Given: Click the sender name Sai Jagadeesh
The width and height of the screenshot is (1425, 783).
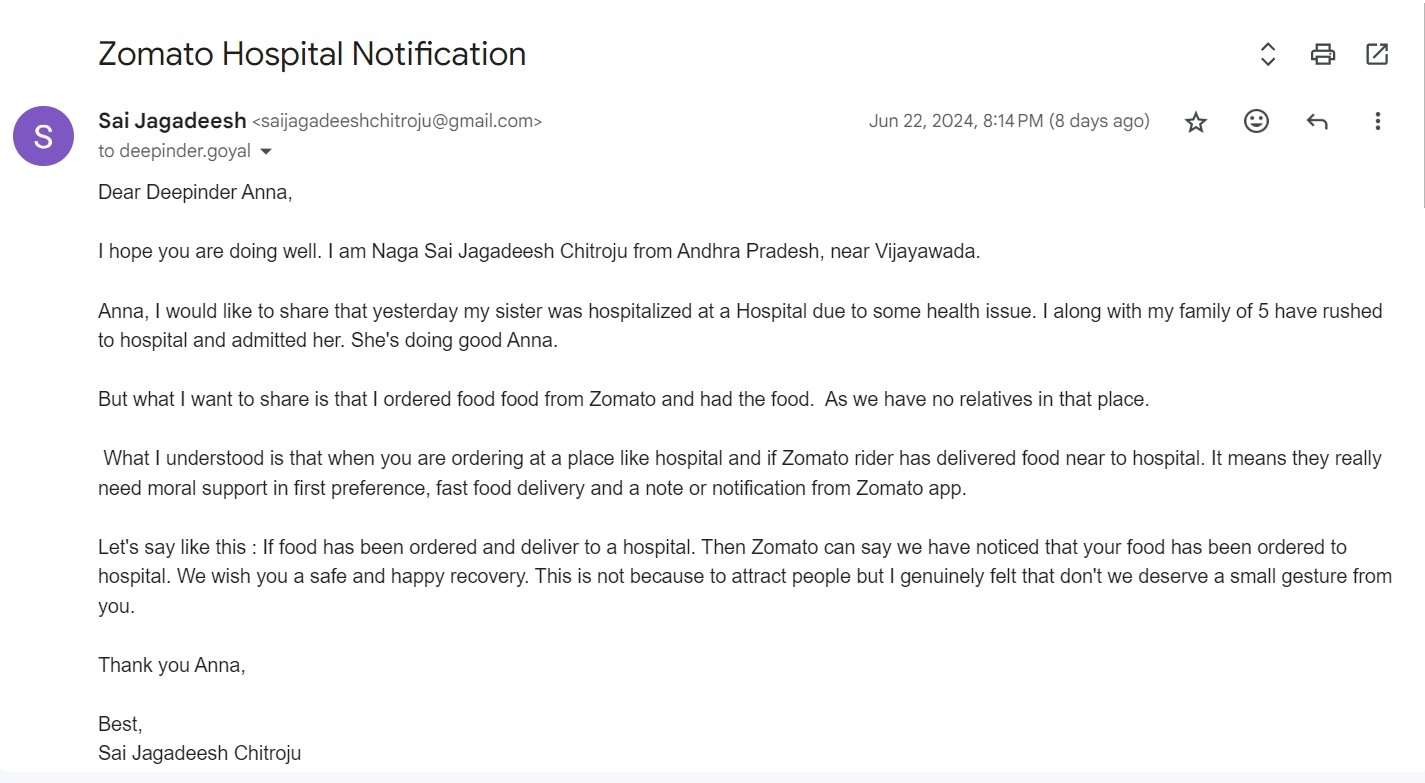Looking at the screenshot, I should (172, 121).
